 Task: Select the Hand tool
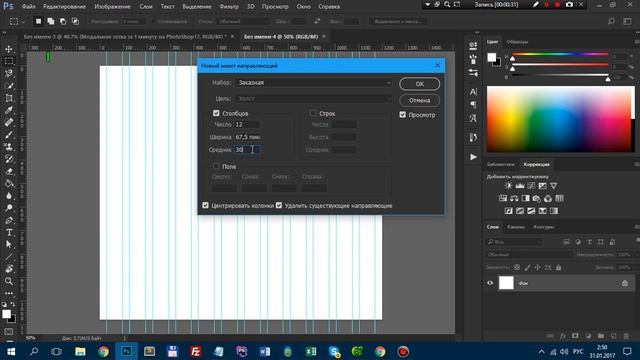click(9, 269)
